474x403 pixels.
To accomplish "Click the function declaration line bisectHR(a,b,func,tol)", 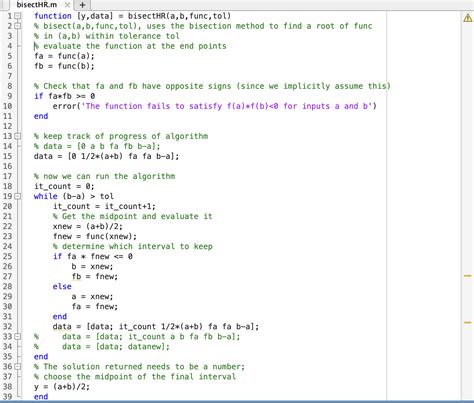I will (x=132, y=16).
